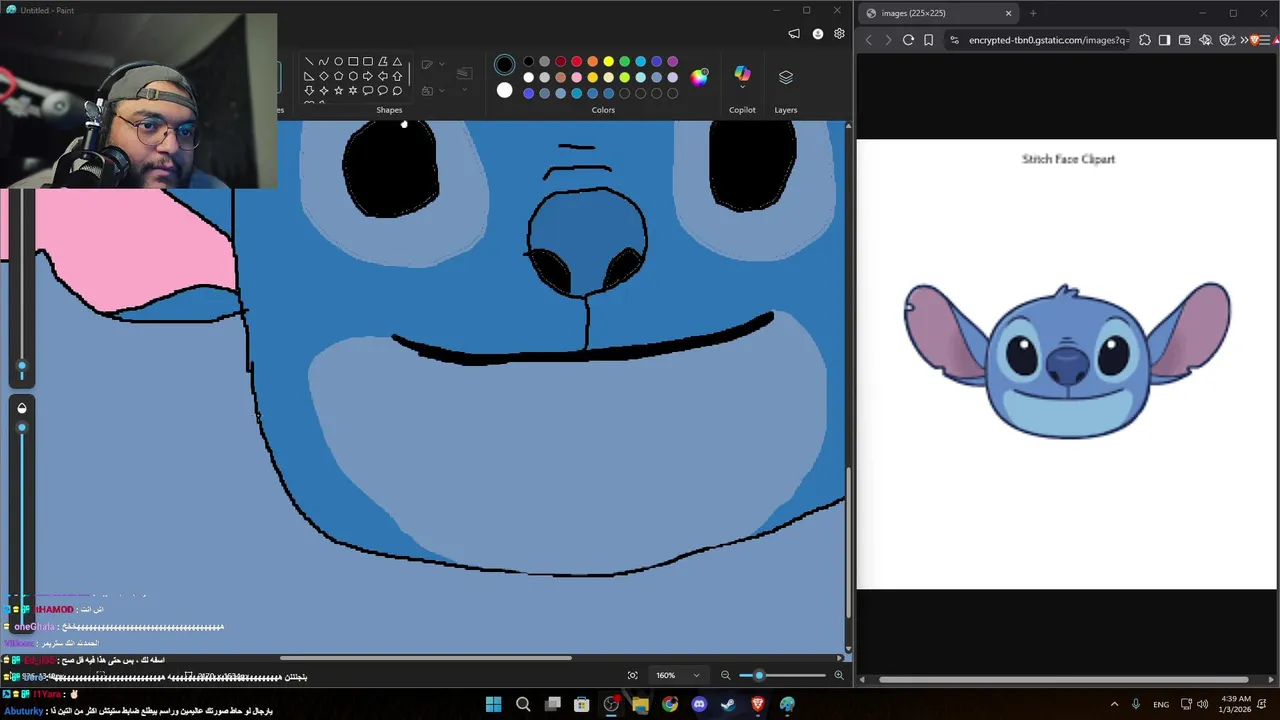Click zoom in magnifier in Paint
The width and height of the screenshot is (1280, 720).
[x=838, y=676]
